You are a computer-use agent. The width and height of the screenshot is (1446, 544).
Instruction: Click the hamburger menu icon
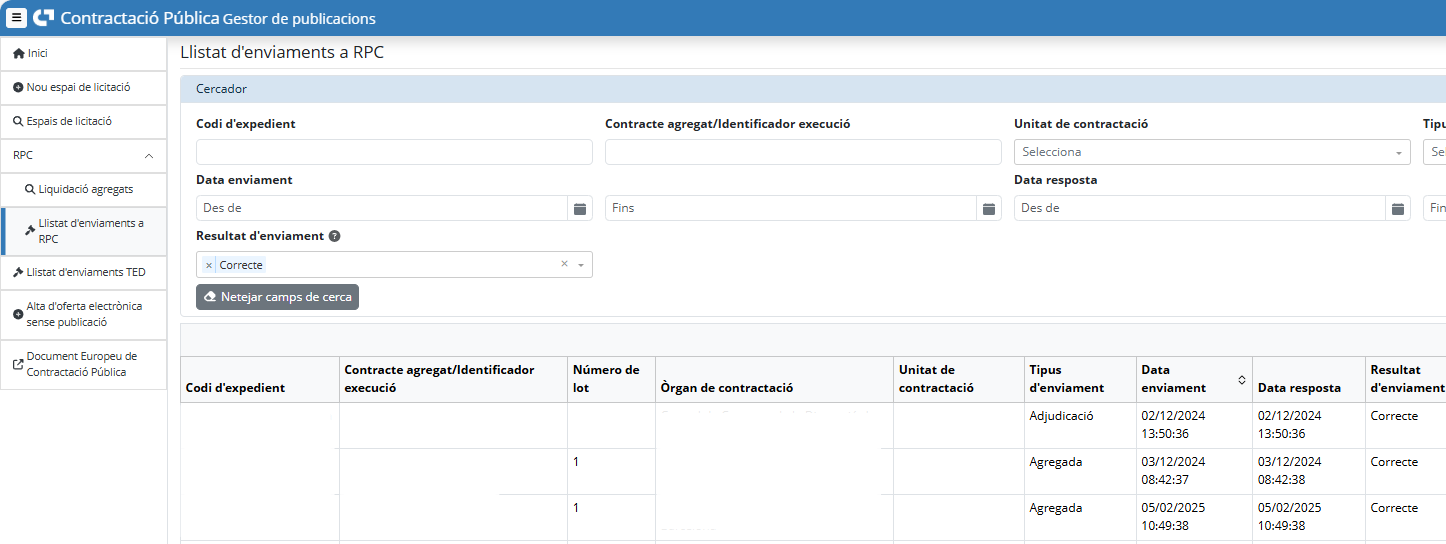(16, 18)
